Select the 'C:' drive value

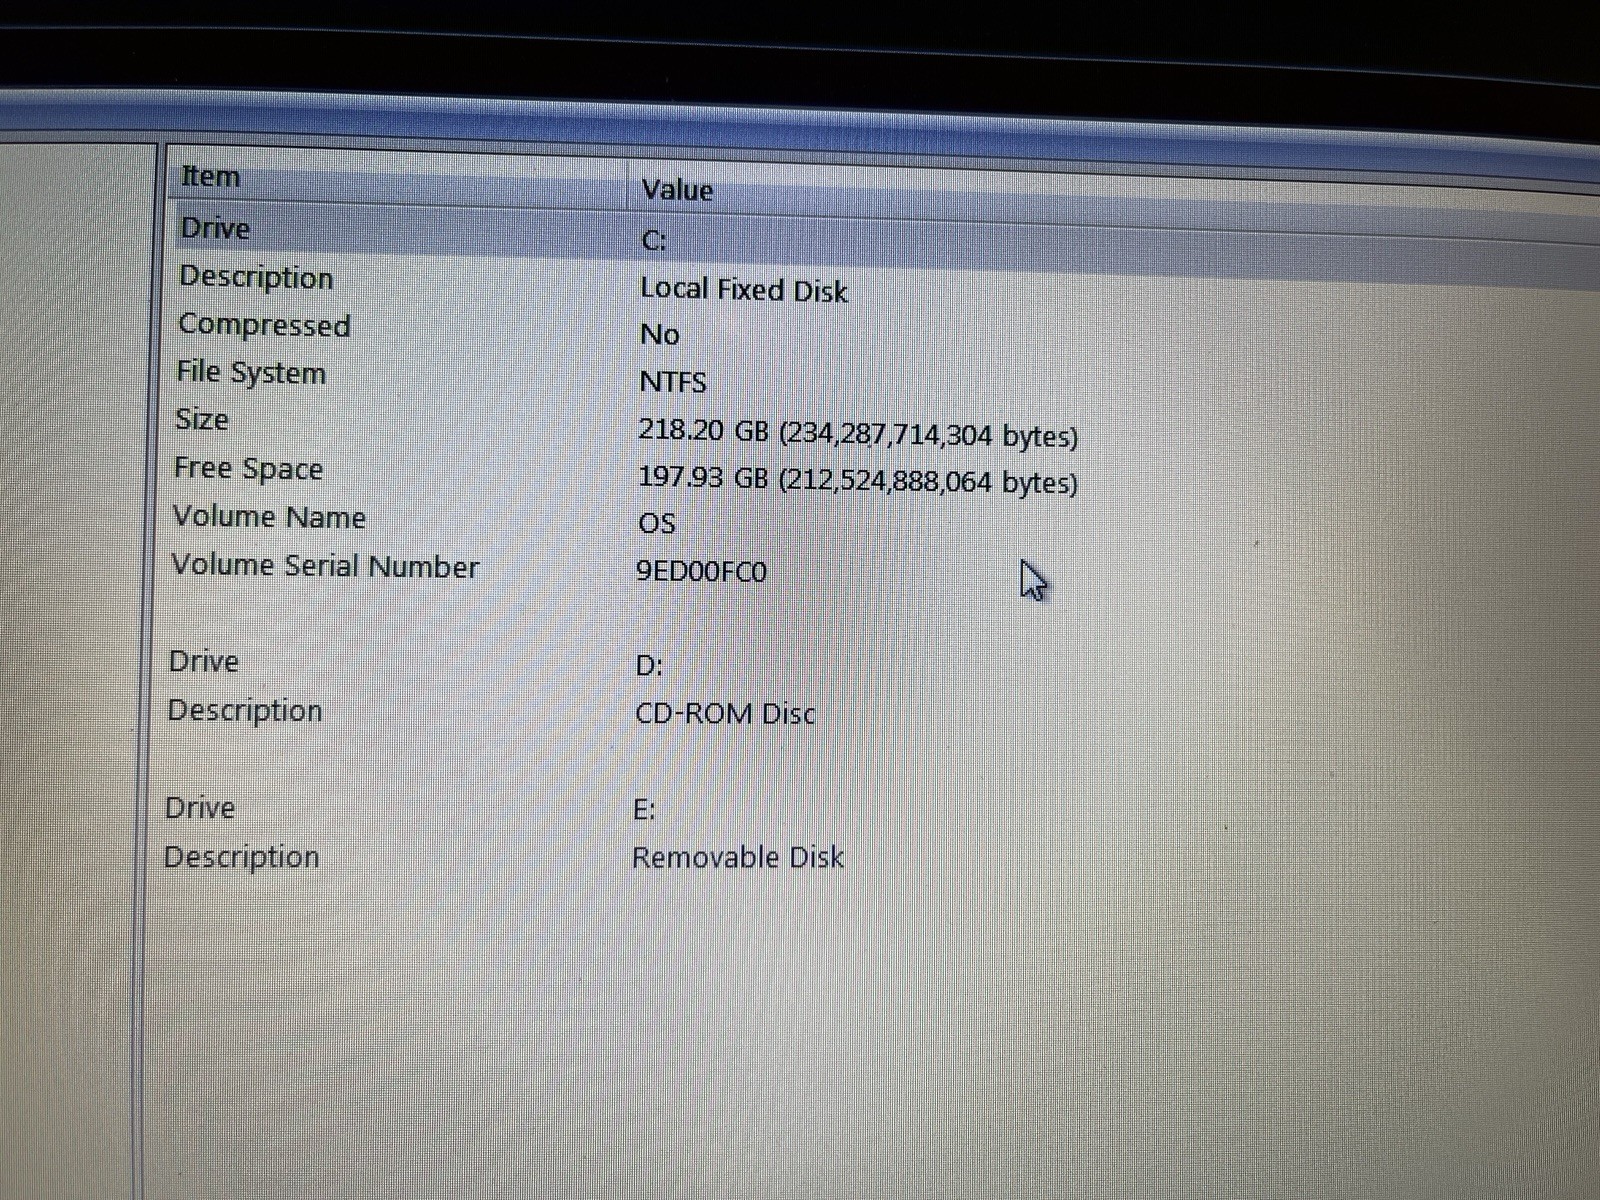[x=653, y=241]
